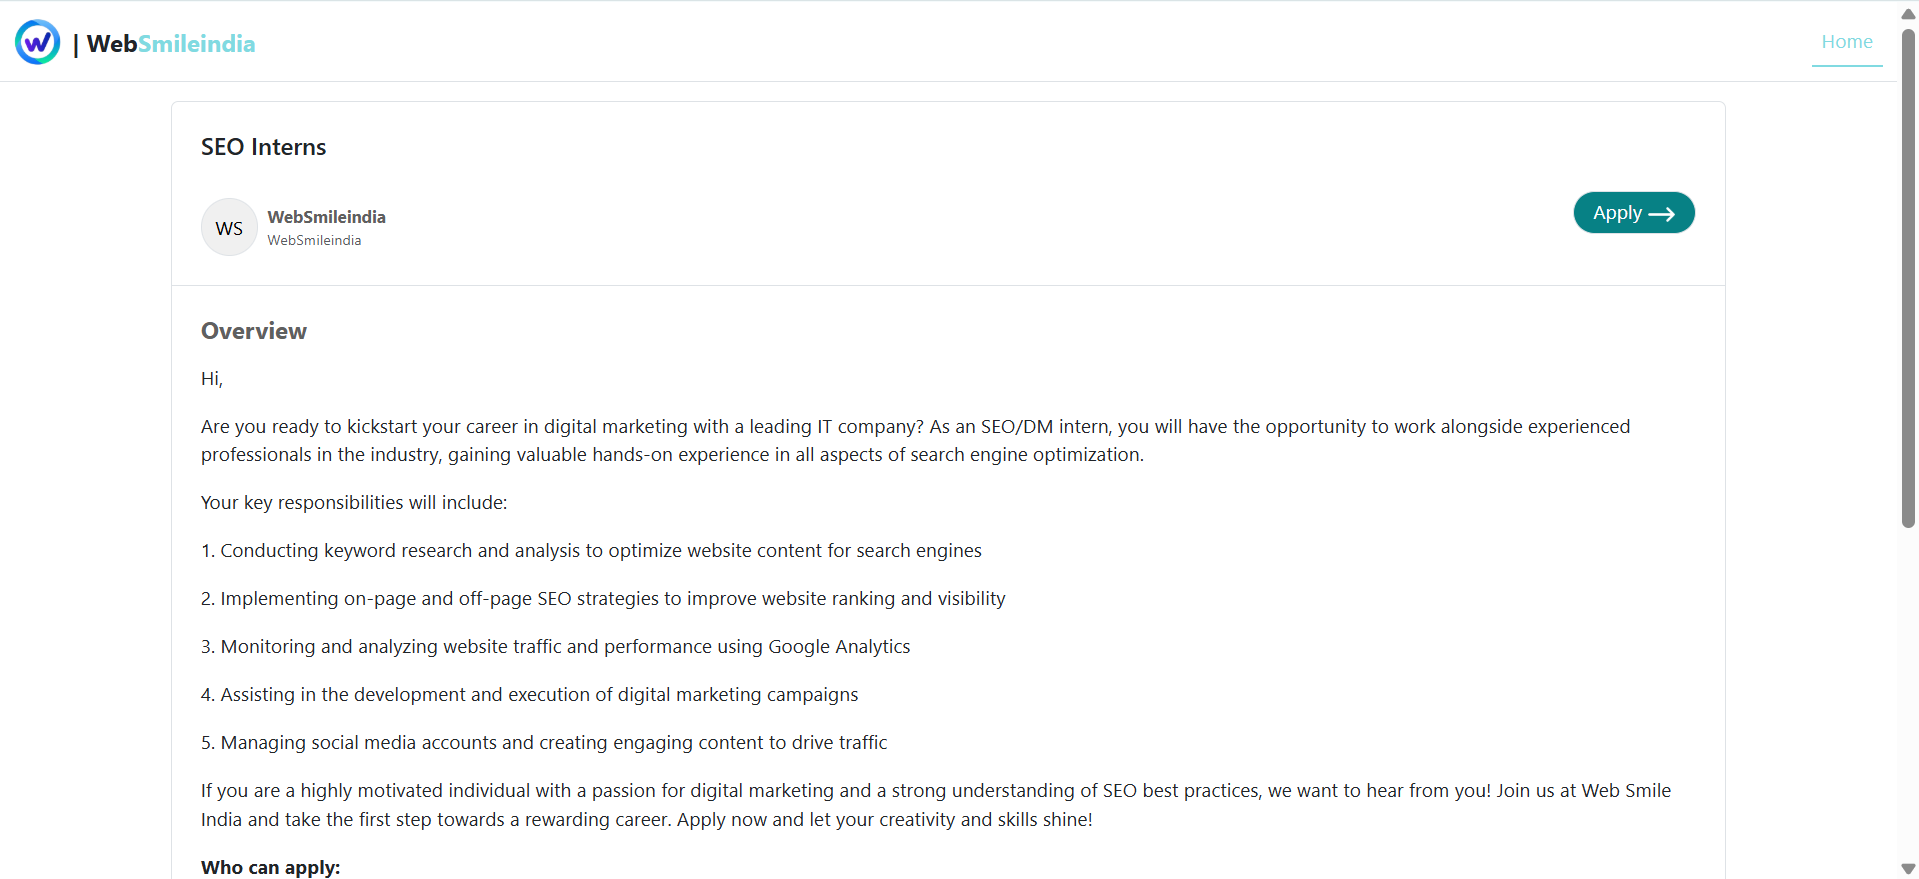This screenshot has height=879, width=1919.
Task: Click the WS company avatar circle
Action: [229, 228]
